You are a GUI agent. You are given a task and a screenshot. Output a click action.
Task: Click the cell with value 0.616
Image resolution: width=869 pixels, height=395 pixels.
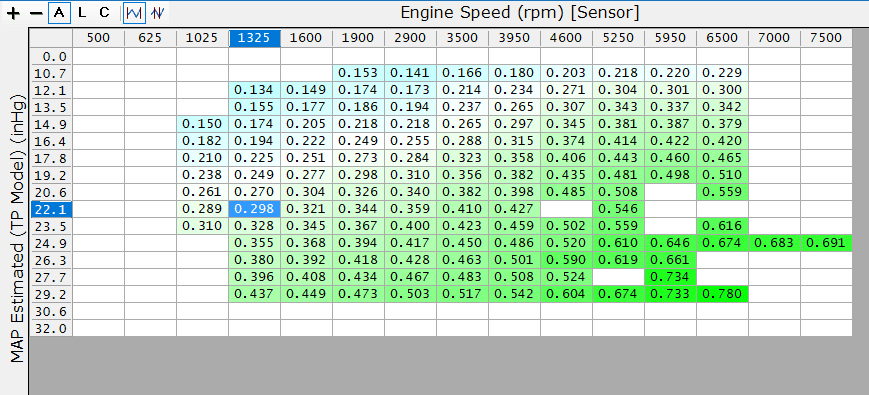(x=723, y=227)
